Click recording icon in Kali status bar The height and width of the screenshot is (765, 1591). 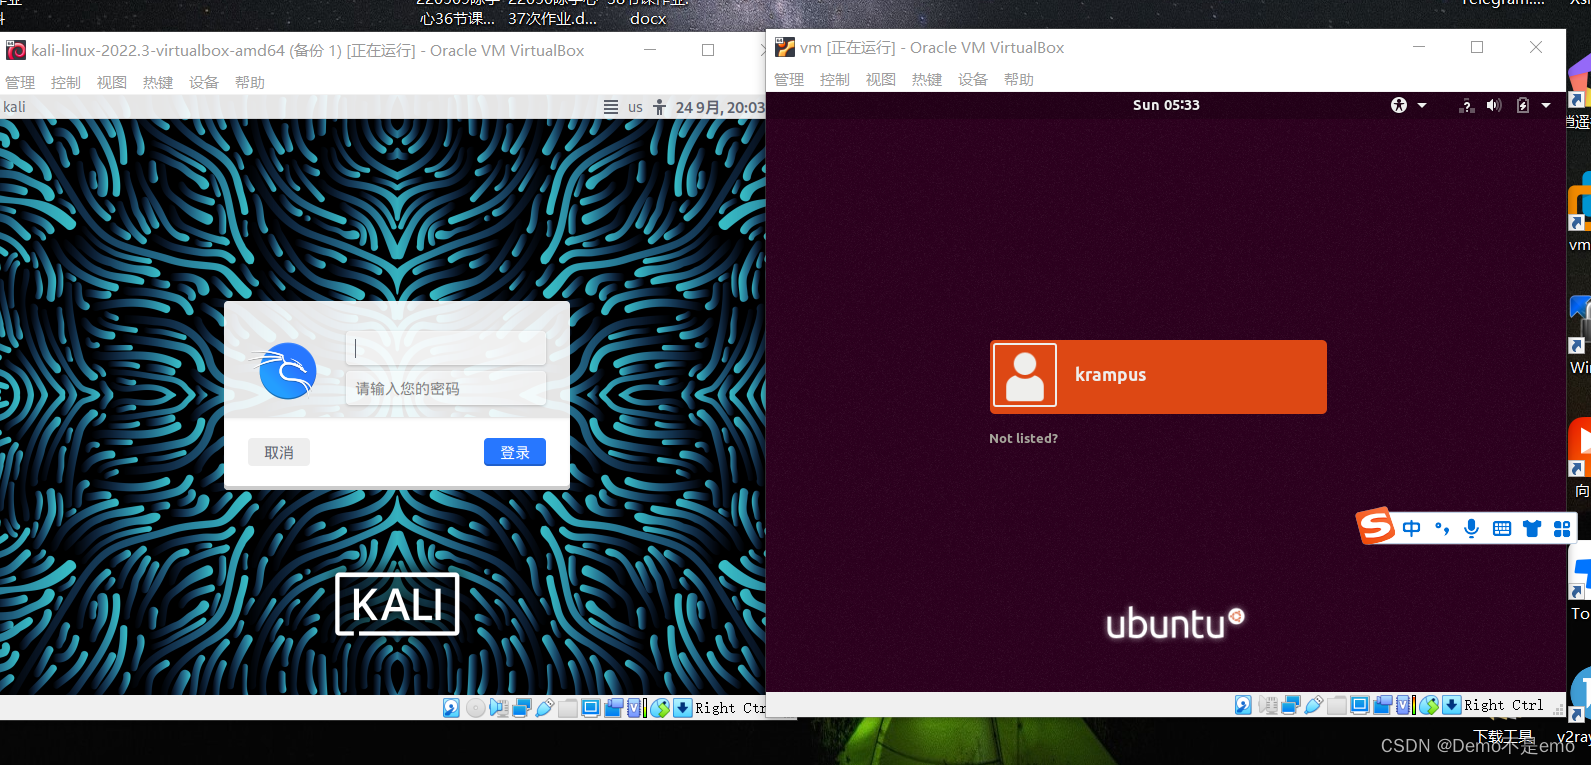point(614,708)
